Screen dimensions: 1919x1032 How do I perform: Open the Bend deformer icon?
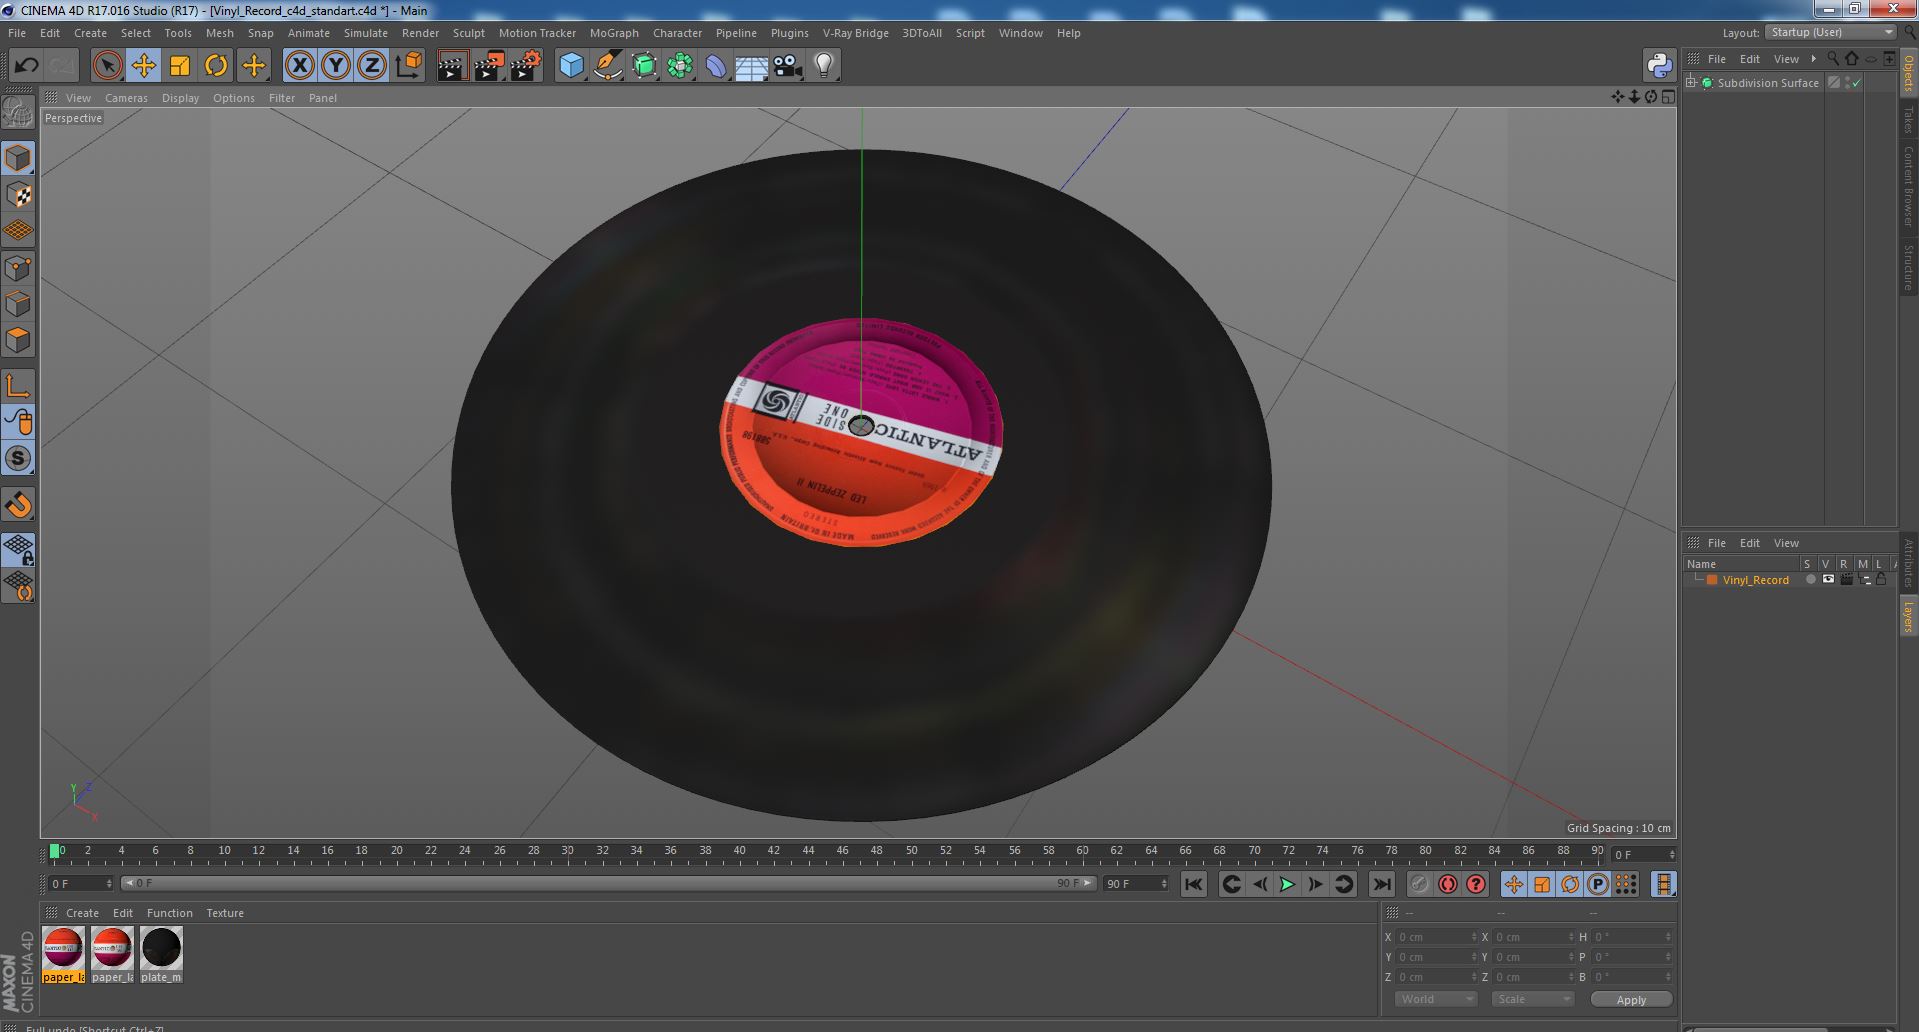tap(716, 66)
